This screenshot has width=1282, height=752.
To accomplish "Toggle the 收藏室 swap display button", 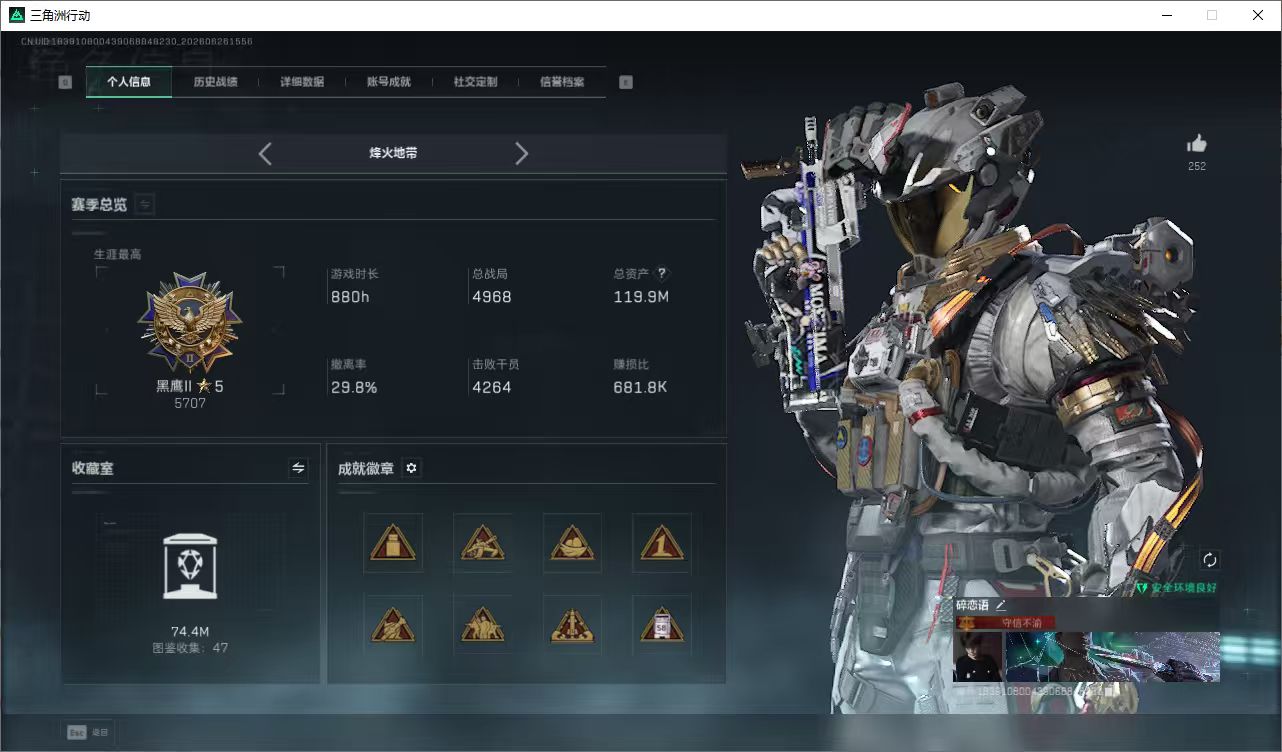I will (298, 468).
